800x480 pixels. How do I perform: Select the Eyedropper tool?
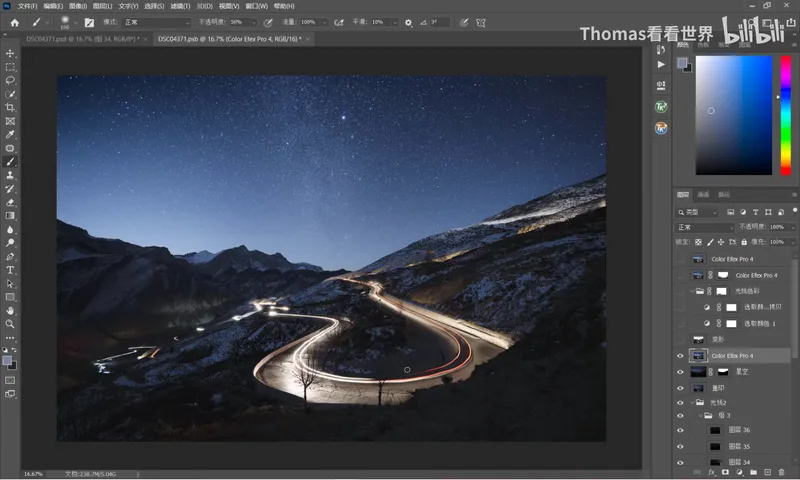pyautogui.click(x=10, y=135)
